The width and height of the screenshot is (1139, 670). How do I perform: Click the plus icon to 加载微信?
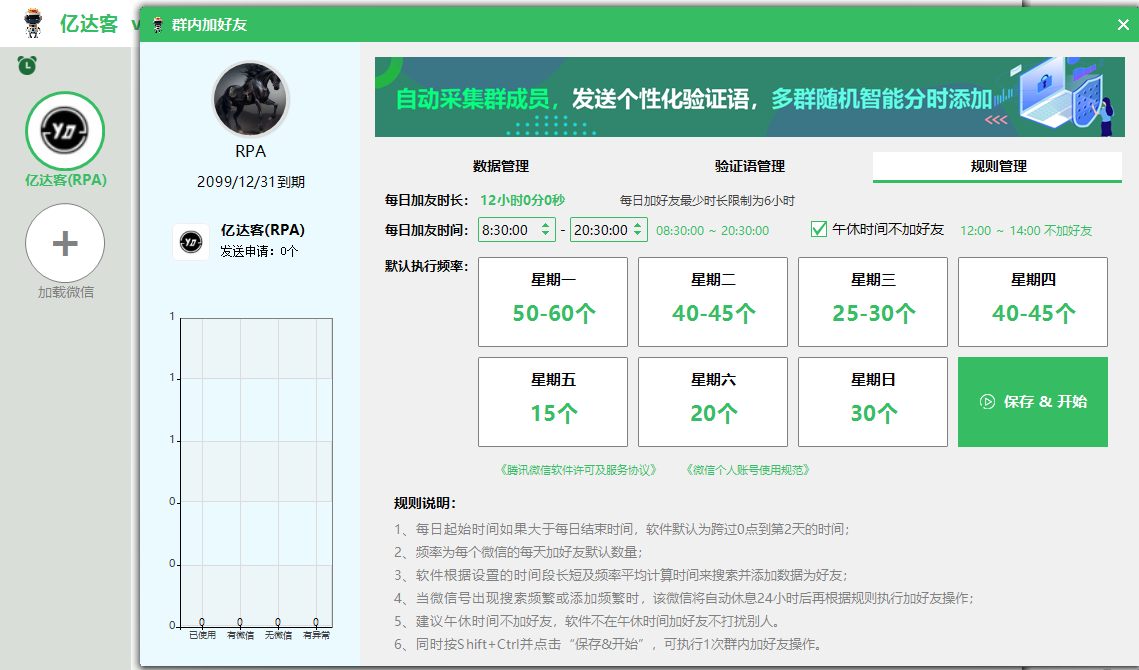coord(65,243)
